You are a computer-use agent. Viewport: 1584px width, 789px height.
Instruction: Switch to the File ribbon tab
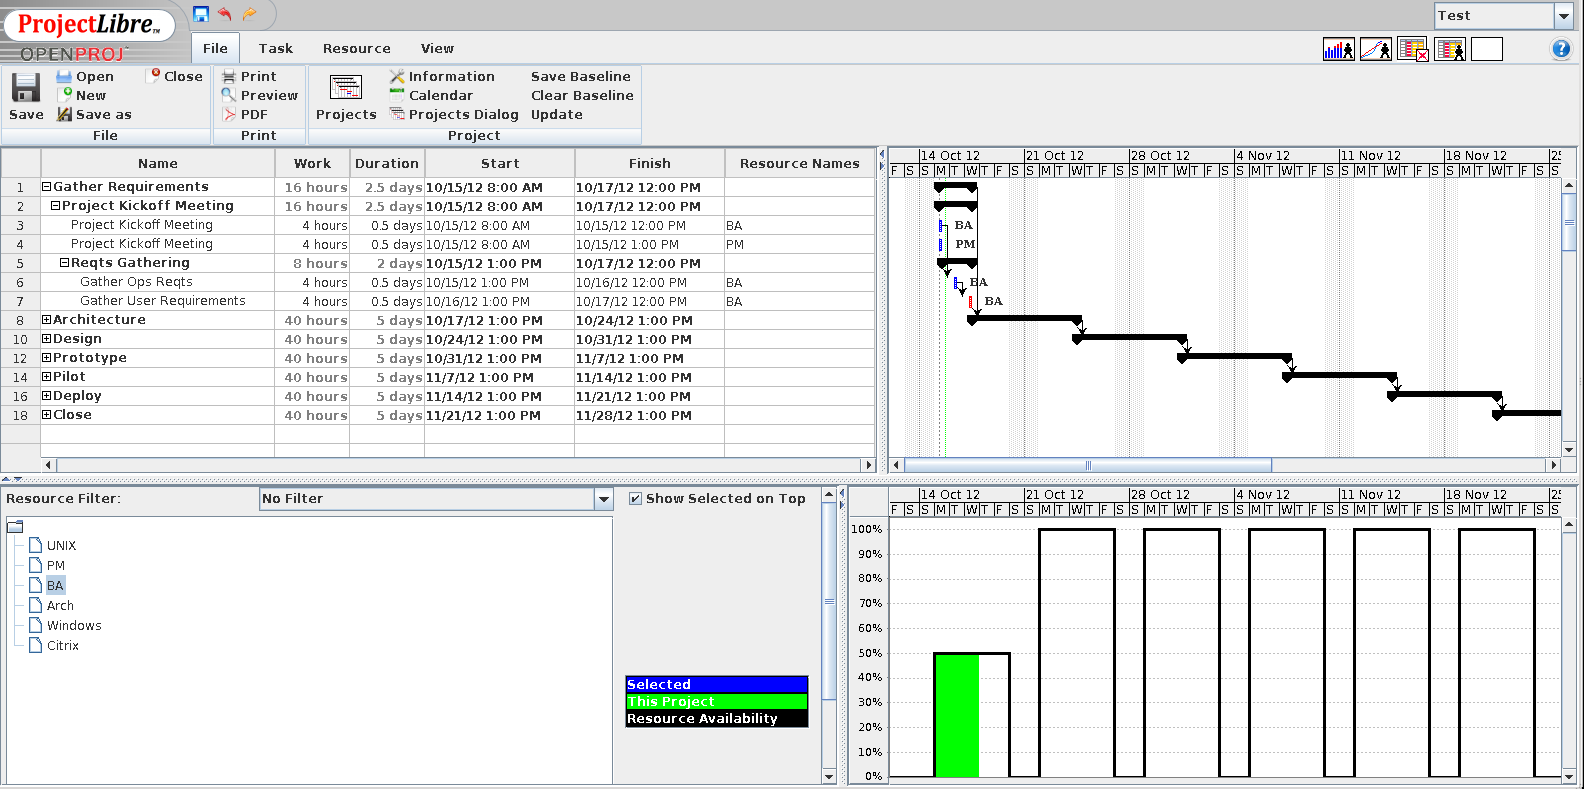215,48
